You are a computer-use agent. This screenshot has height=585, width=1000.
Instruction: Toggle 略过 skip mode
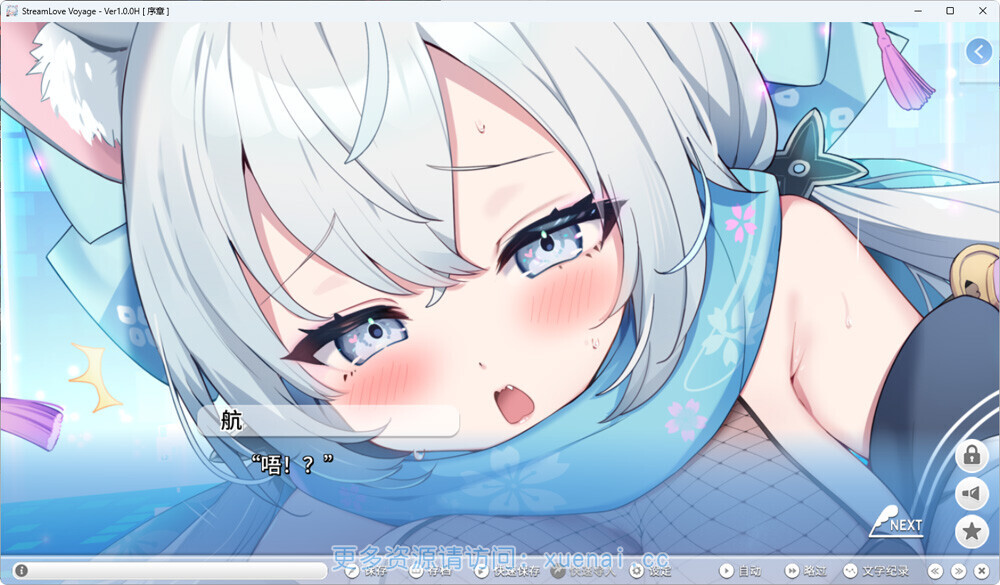click(806, 571)
